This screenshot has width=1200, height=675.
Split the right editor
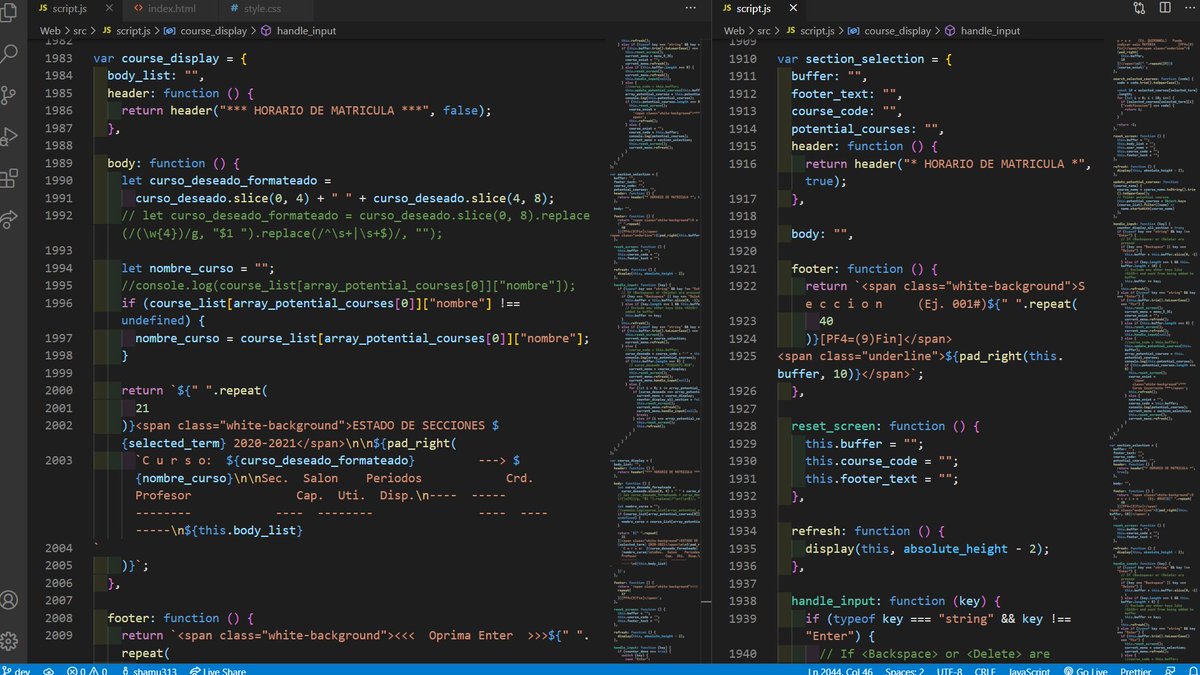(1163, 8)
